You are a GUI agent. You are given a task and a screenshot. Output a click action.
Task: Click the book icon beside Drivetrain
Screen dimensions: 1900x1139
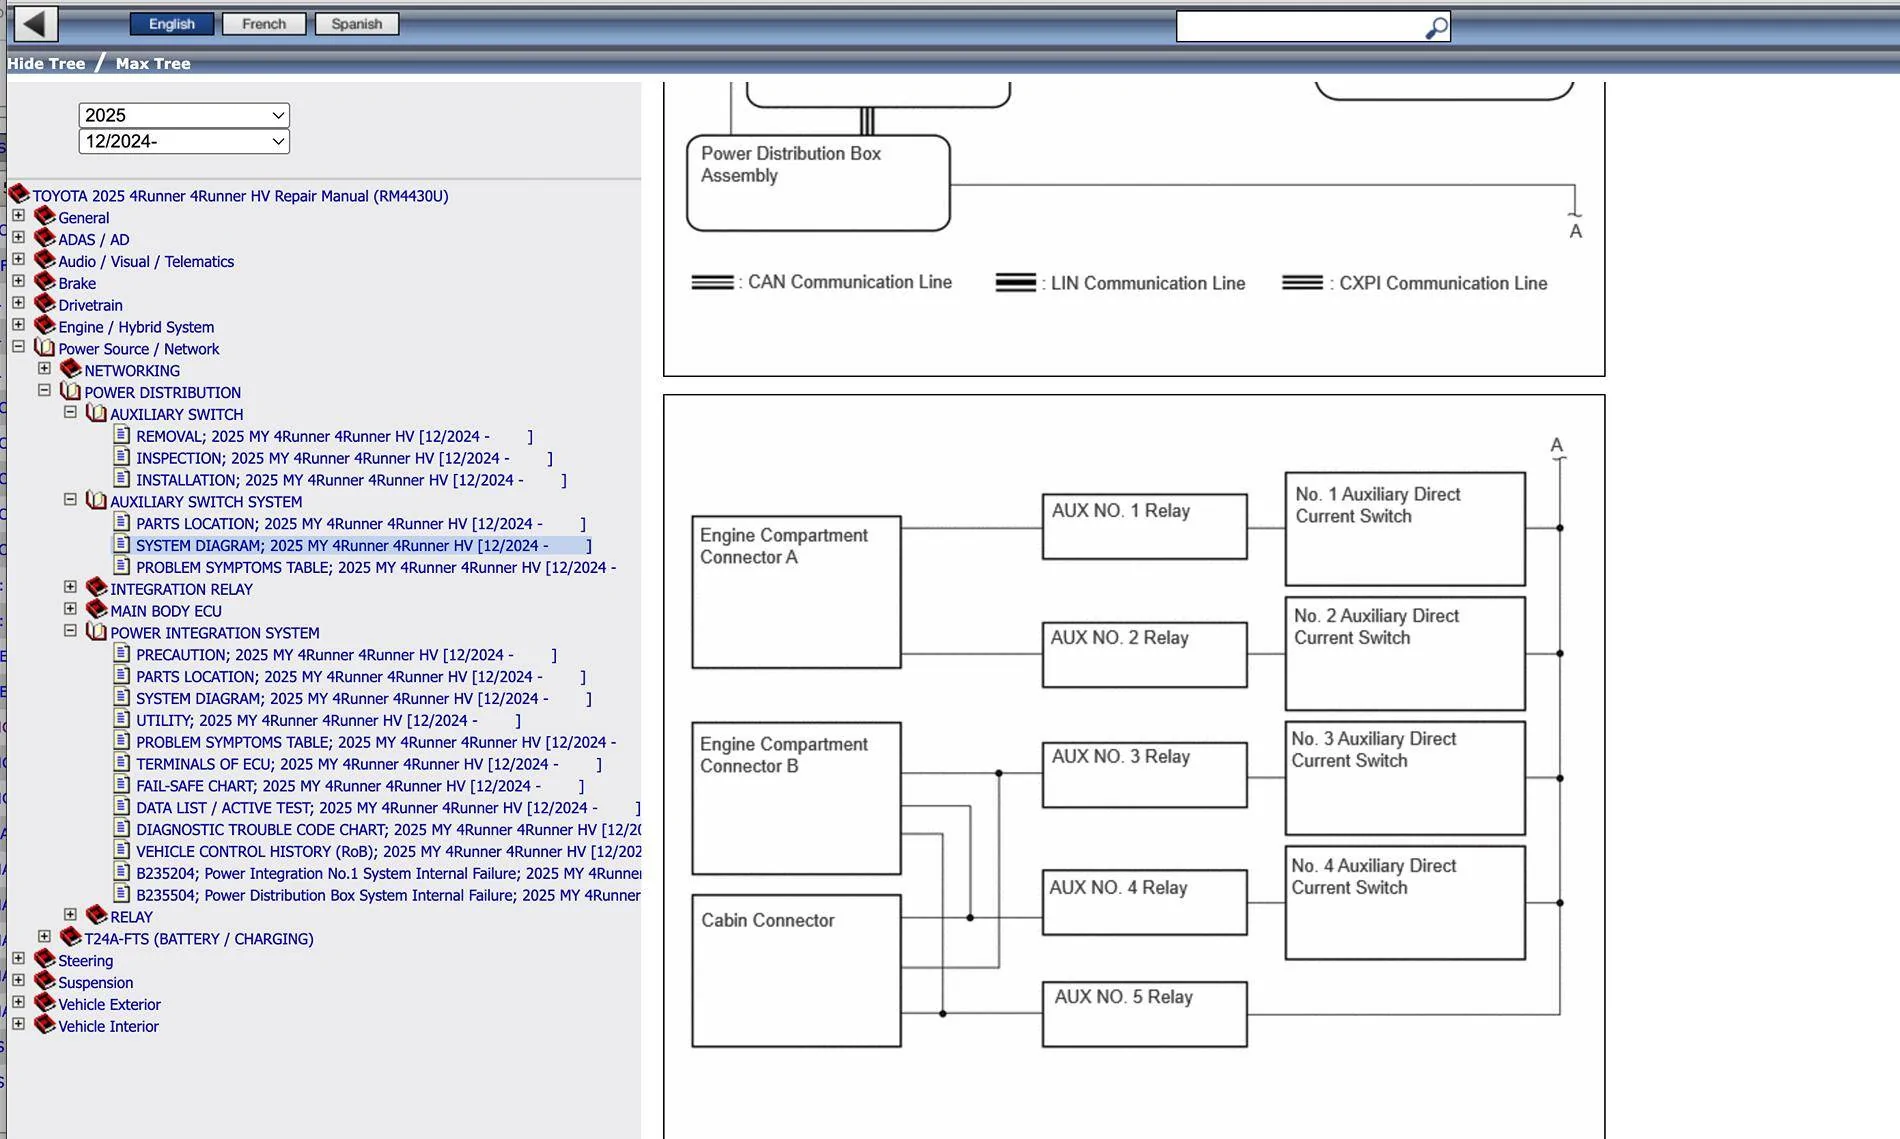coord(44,304)
